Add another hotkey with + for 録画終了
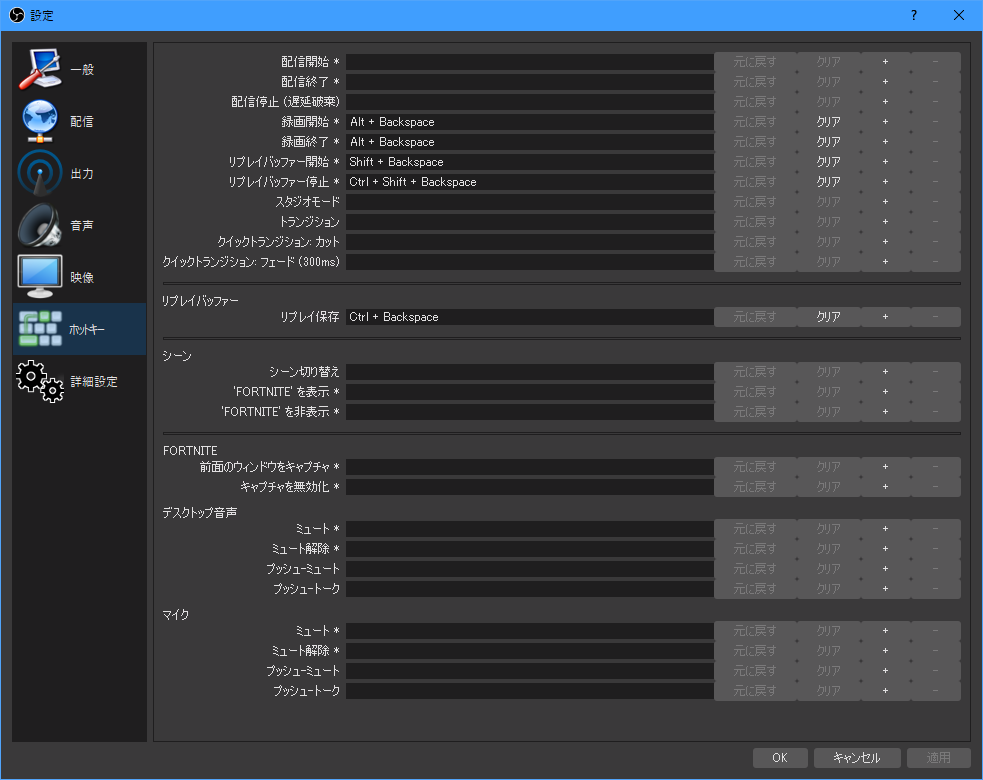983x780 pixels. pos(885,142)
